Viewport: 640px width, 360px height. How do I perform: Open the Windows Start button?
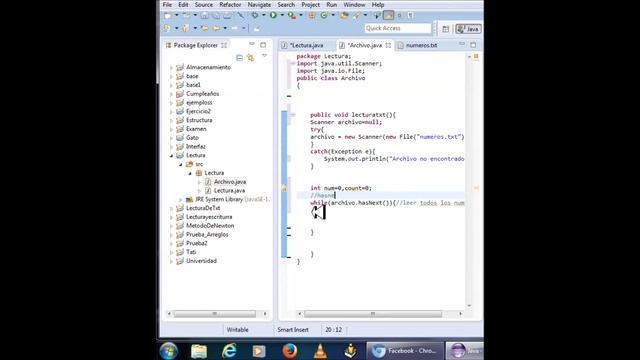169,351
